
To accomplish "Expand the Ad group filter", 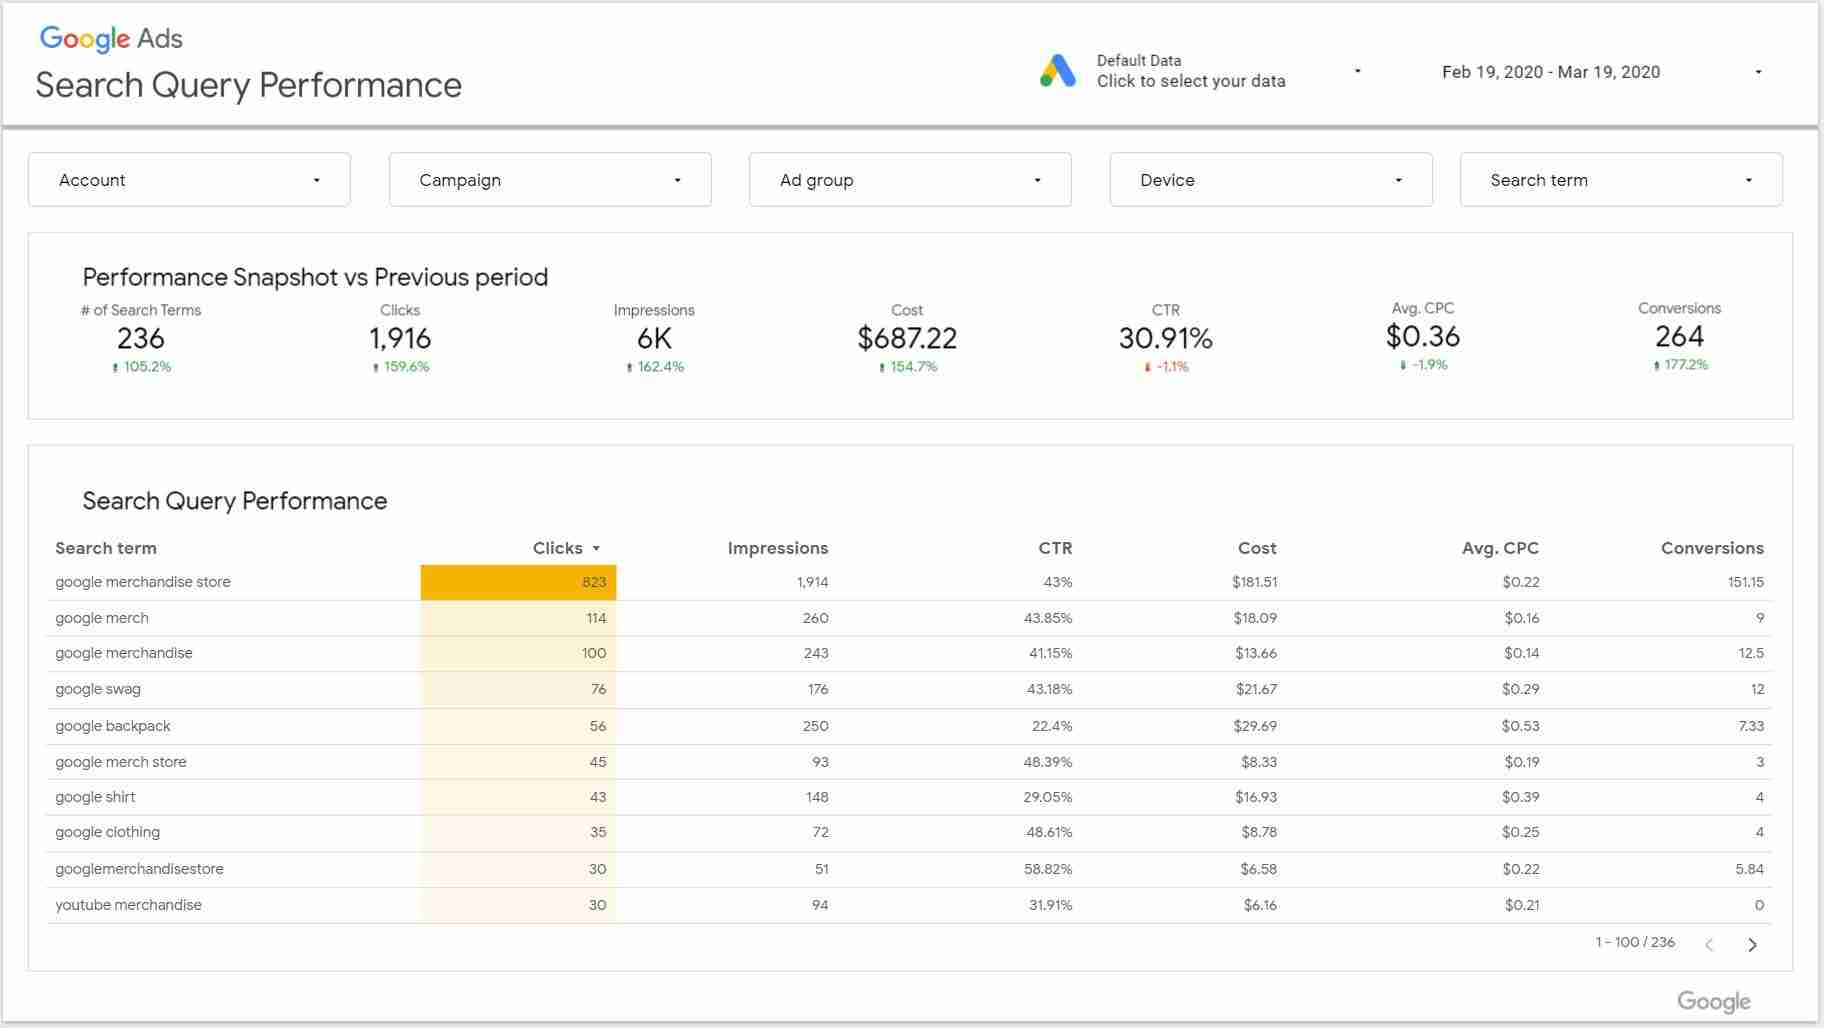I will point(910,180).
